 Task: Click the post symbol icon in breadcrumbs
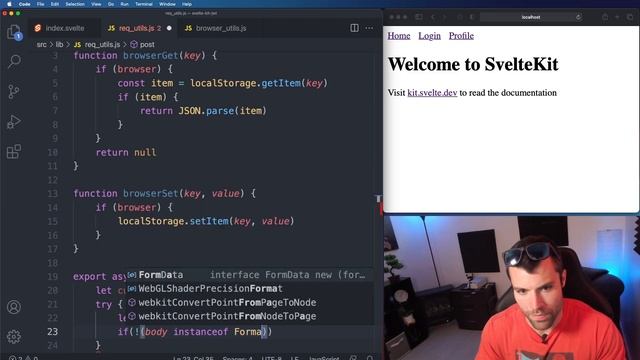[133, 44]
